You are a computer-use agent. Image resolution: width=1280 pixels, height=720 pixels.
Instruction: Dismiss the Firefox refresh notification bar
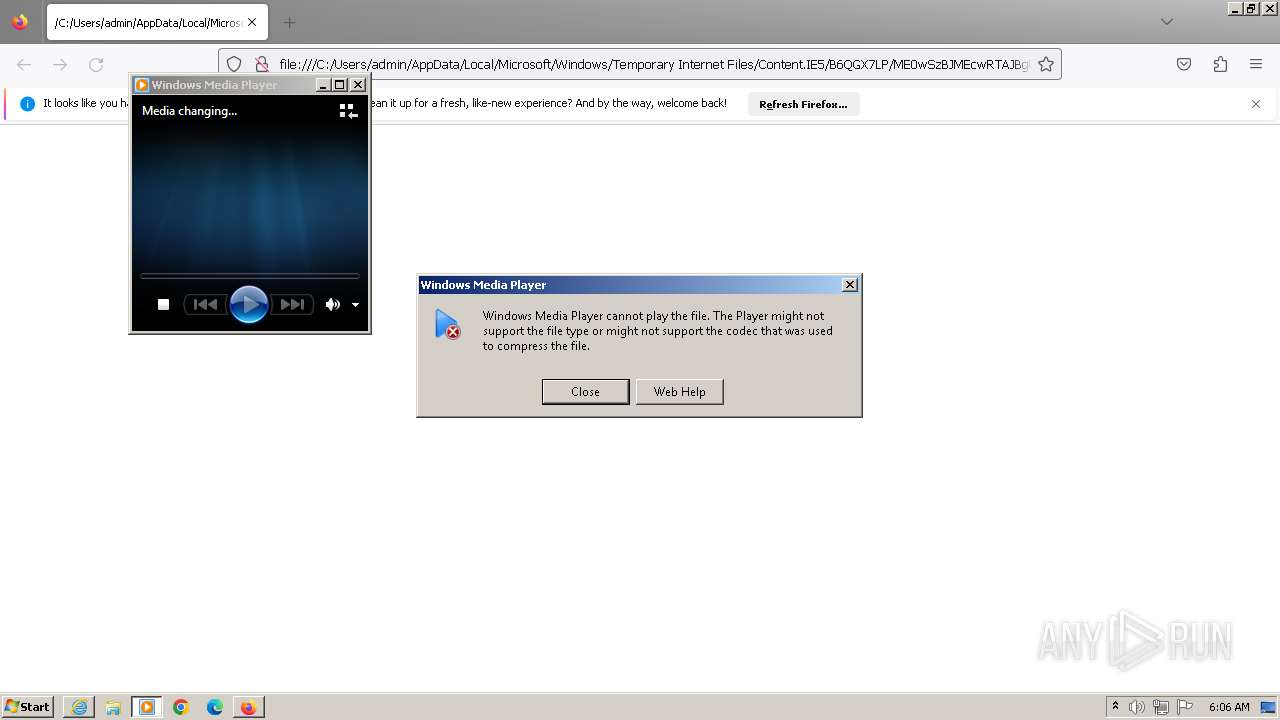(1256, 104)
